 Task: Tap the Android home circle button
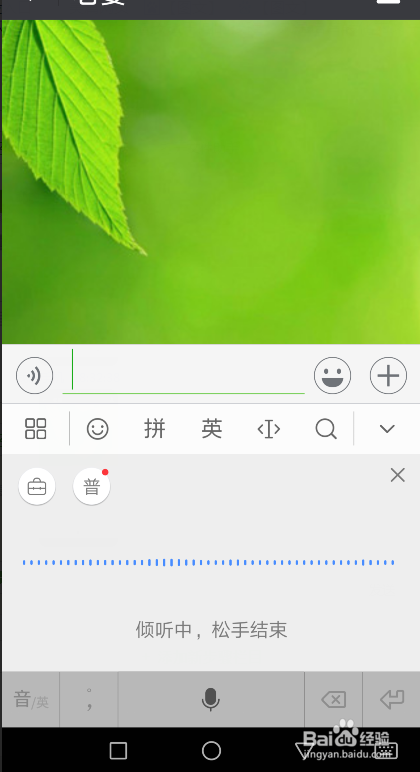(211, 751)
